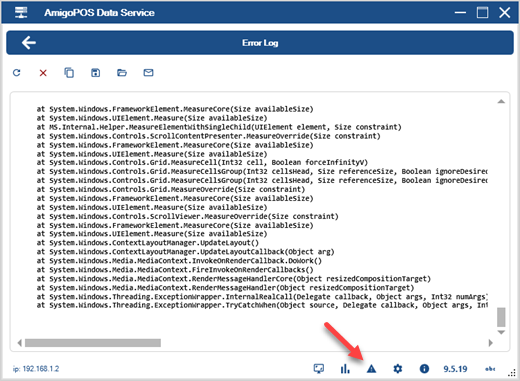This screenshot has width=520, height=381.
Task: Open the monitor icon in status bar
Action: pyautogui.click(x=319, y=369)
